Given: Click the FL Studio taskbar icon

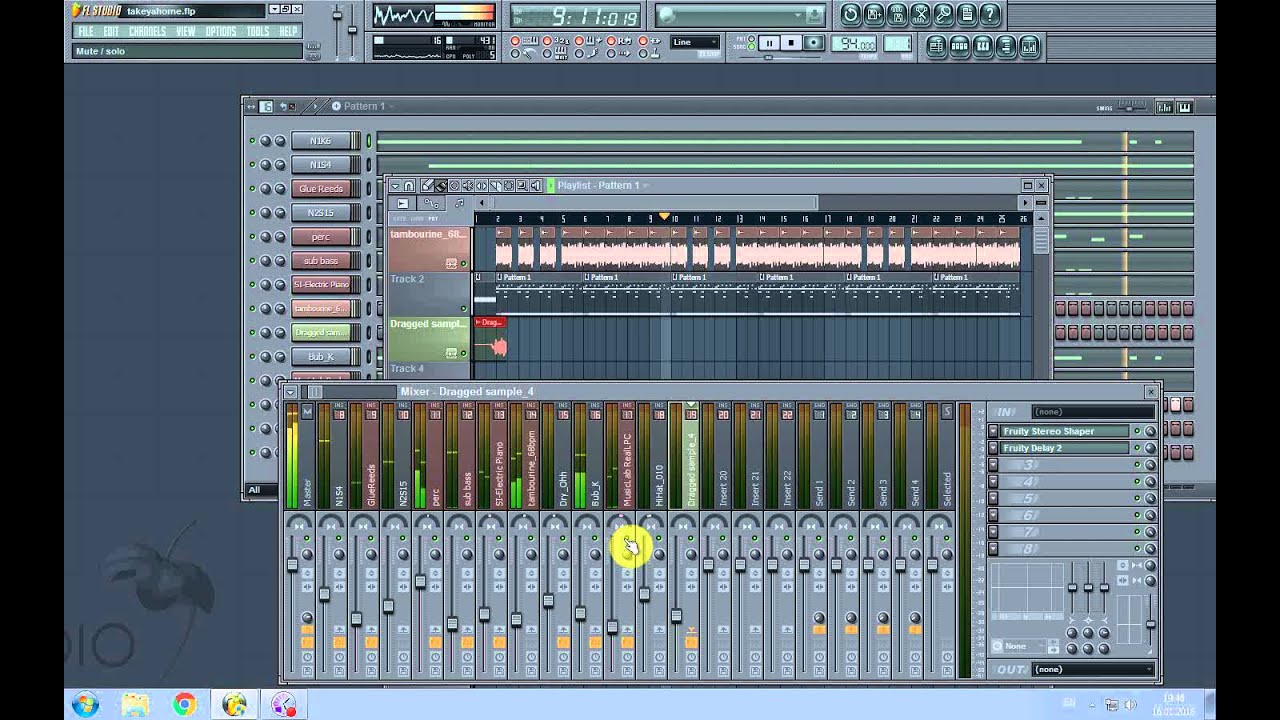Looking at the screenshot, I should 234,704.
